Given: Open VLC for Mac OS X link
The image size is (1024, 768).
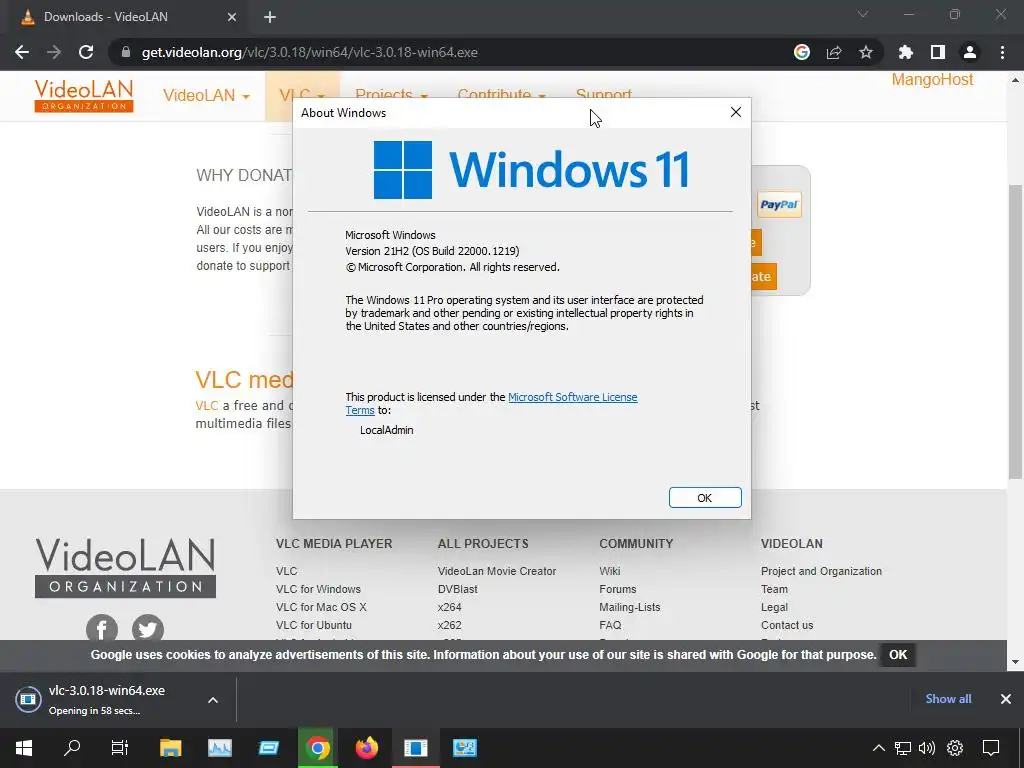Looking at the screenshot, I should tap(321, 607).
